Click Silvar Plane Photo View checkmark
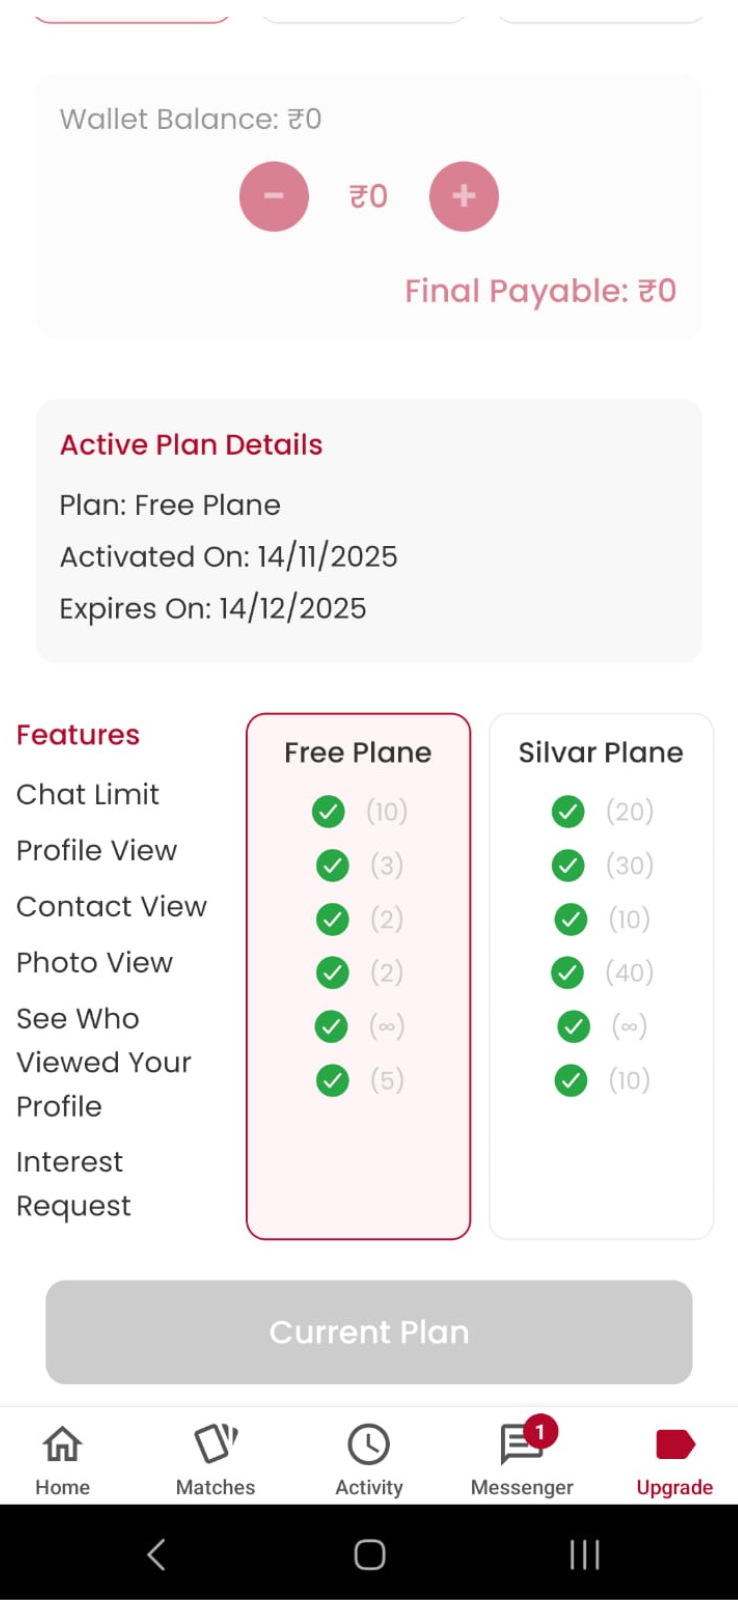The height and width of the screenshot is (1600, 738). click(568, 972)
